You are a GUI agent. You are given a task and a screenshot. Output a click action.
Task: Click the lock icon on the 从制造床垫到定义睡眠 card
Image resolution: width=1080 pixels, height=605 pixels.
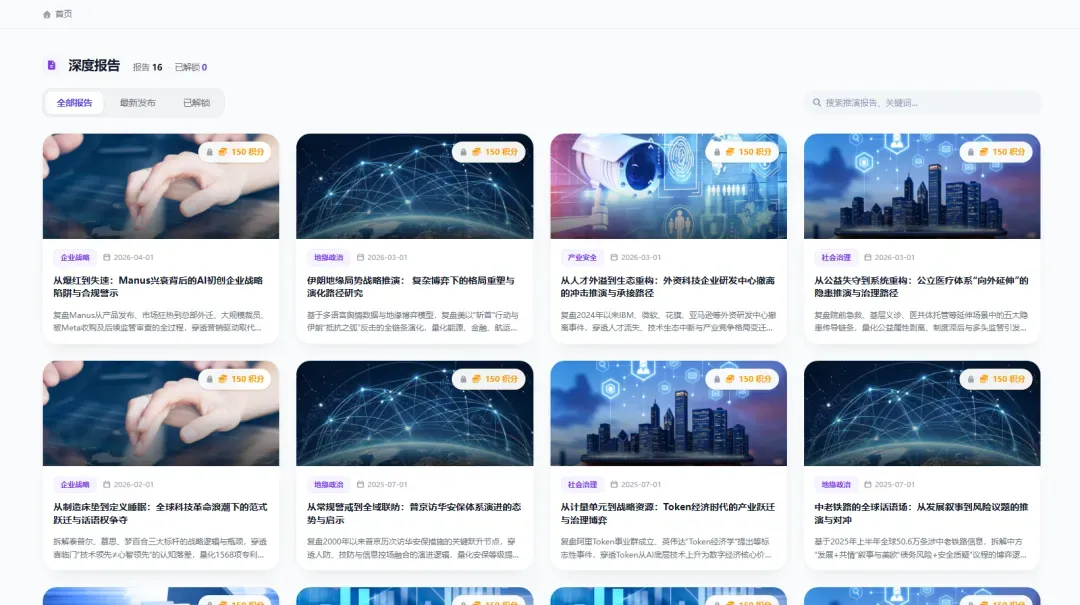tap(209, 379)
